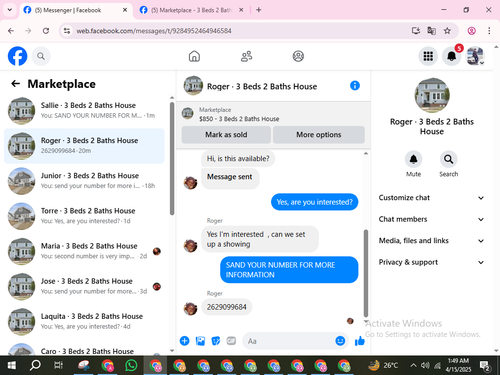Expand Media, files and links section
500x375 pixels.
coord(431,241)
